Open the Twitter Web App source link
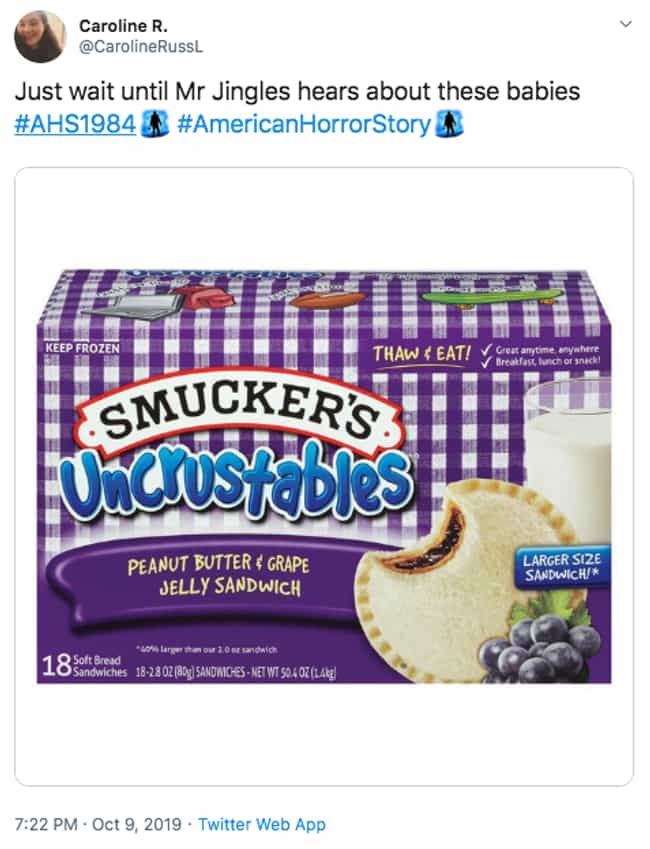Viewport: 650px width, 849px height. pos(262,824)
